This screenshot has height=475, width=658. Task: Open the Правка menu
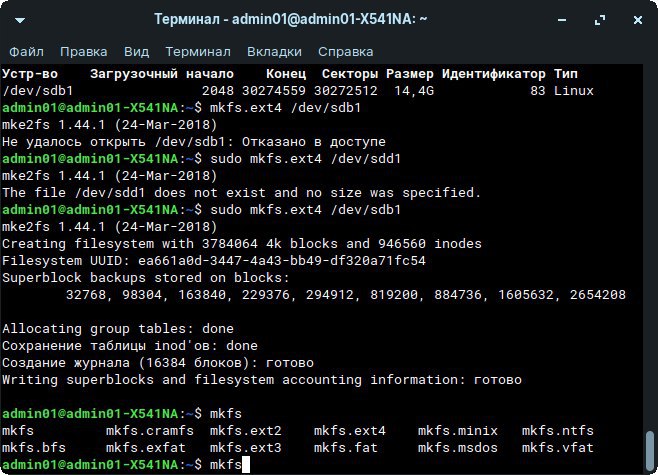pyautogui.click(x=83, y=51)
